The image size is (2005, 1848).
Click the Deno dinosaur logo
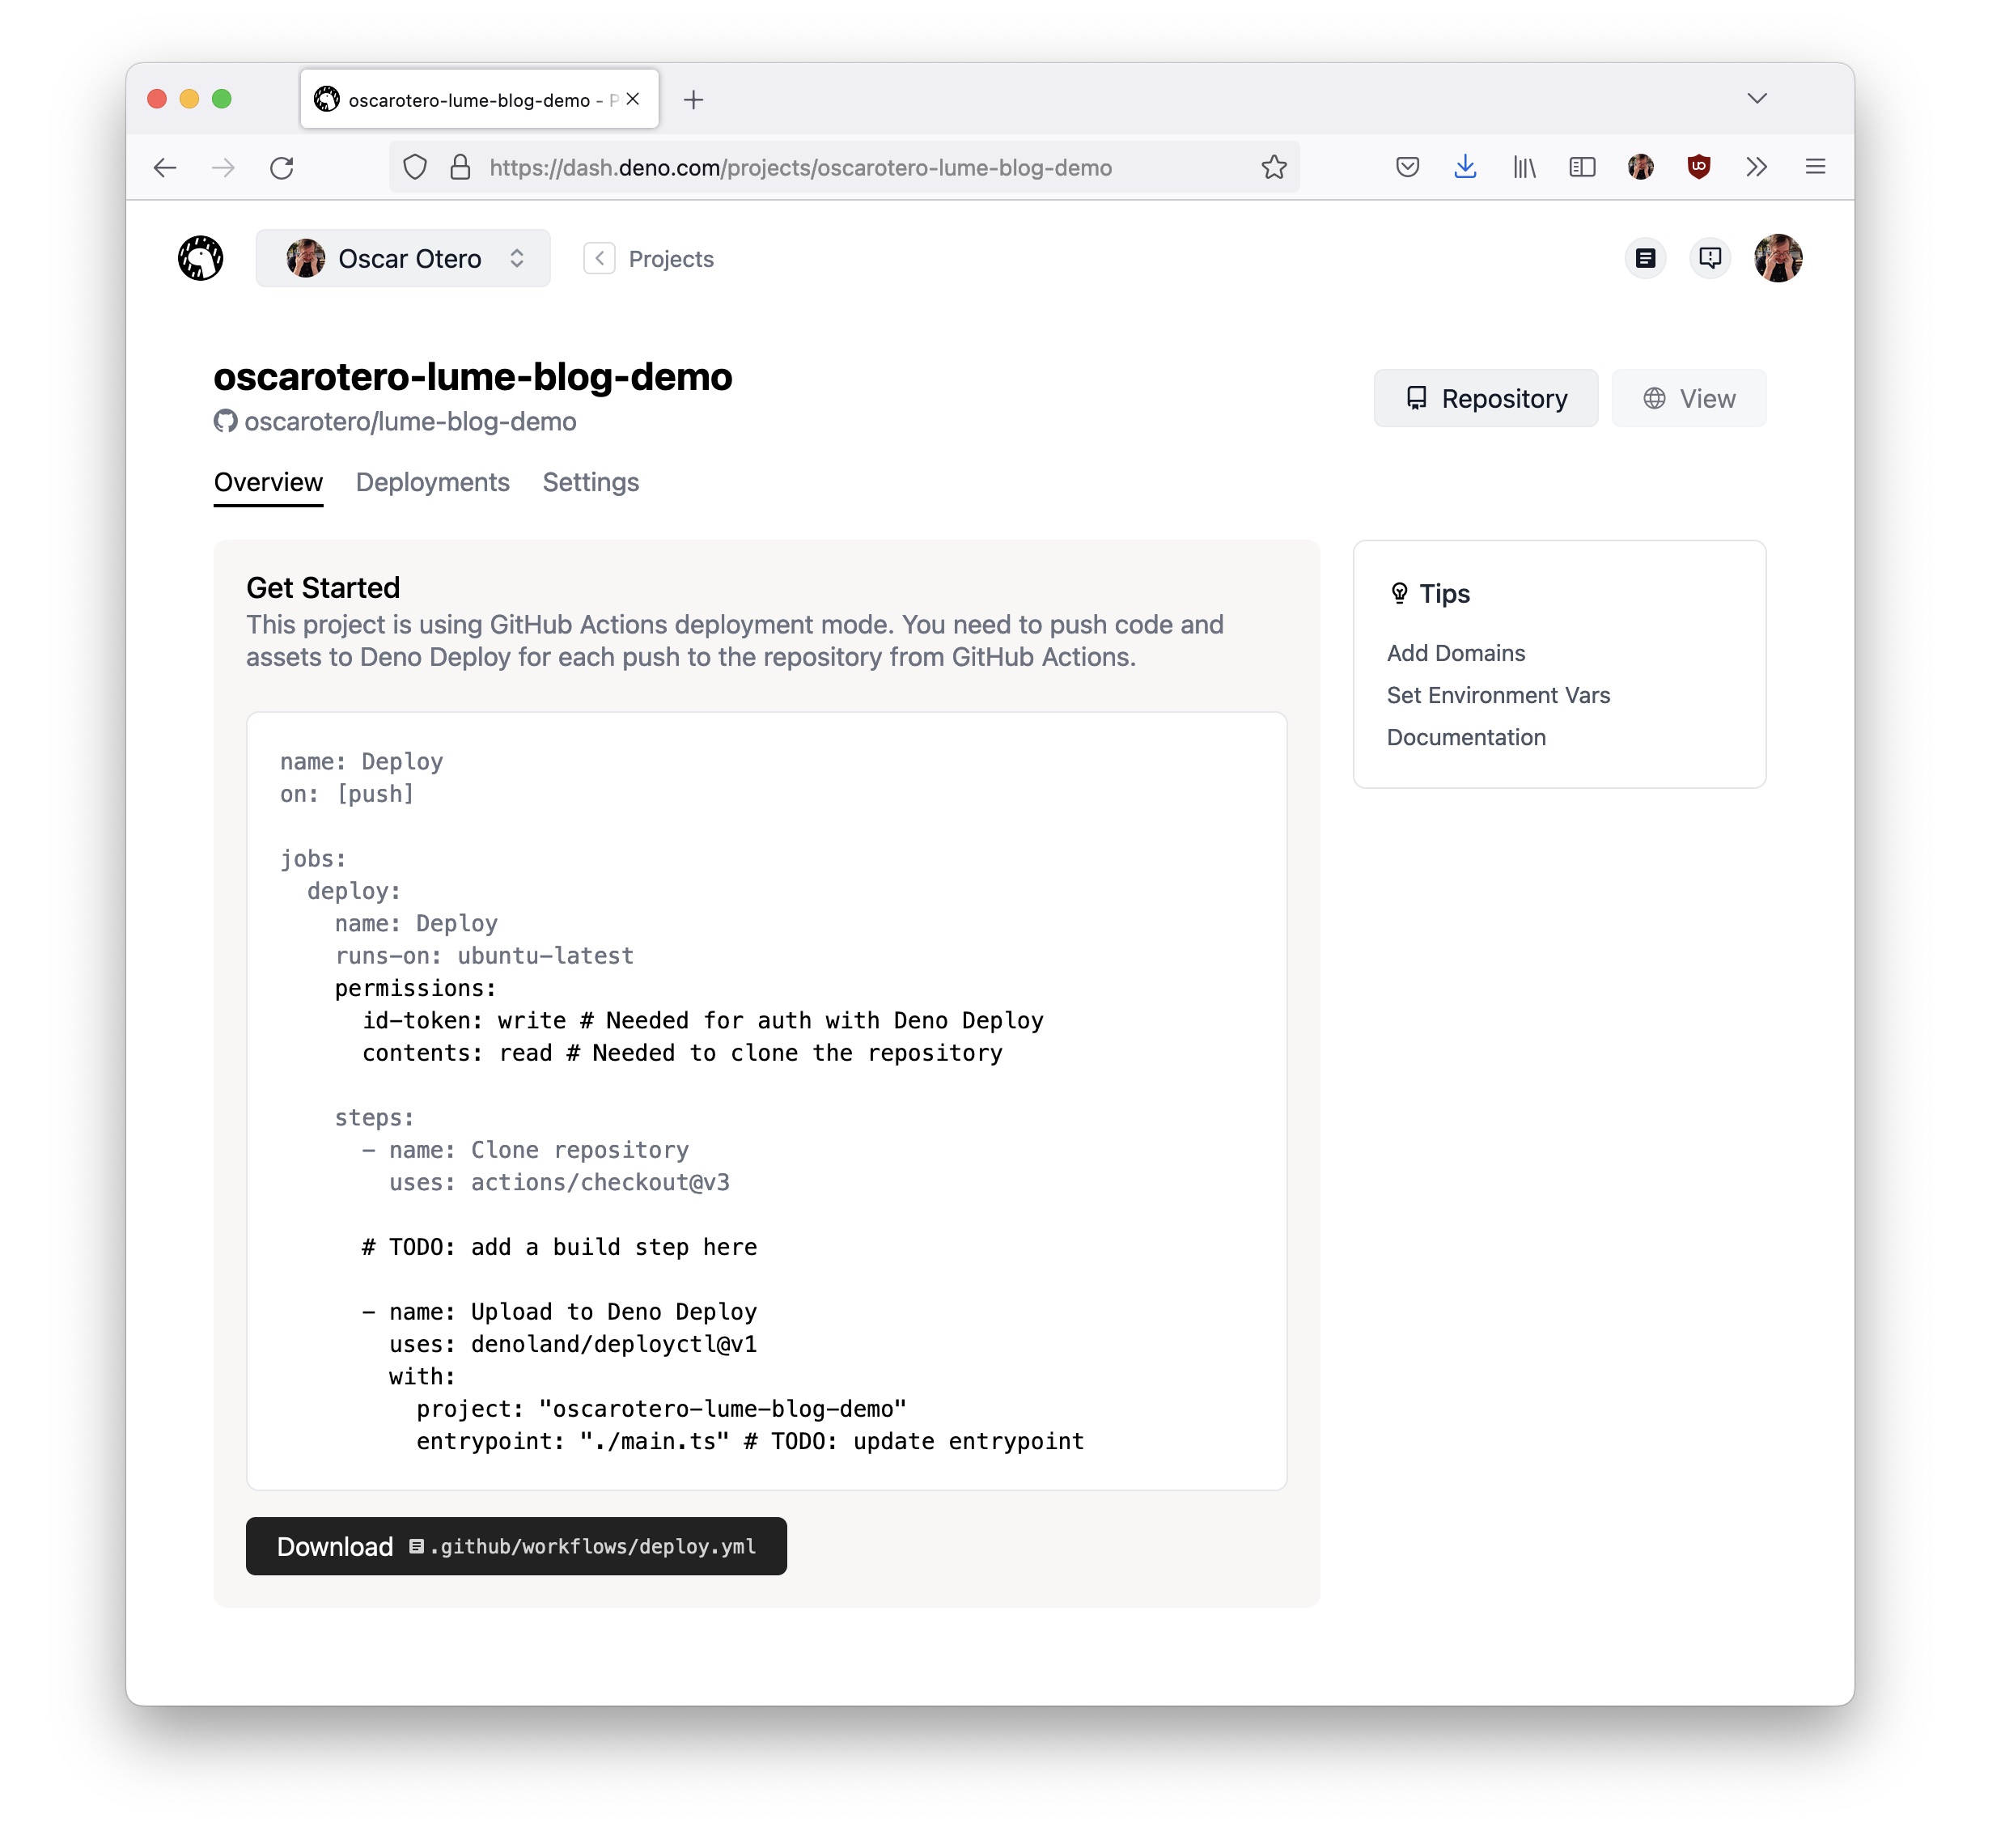click(x=200, y=258)
